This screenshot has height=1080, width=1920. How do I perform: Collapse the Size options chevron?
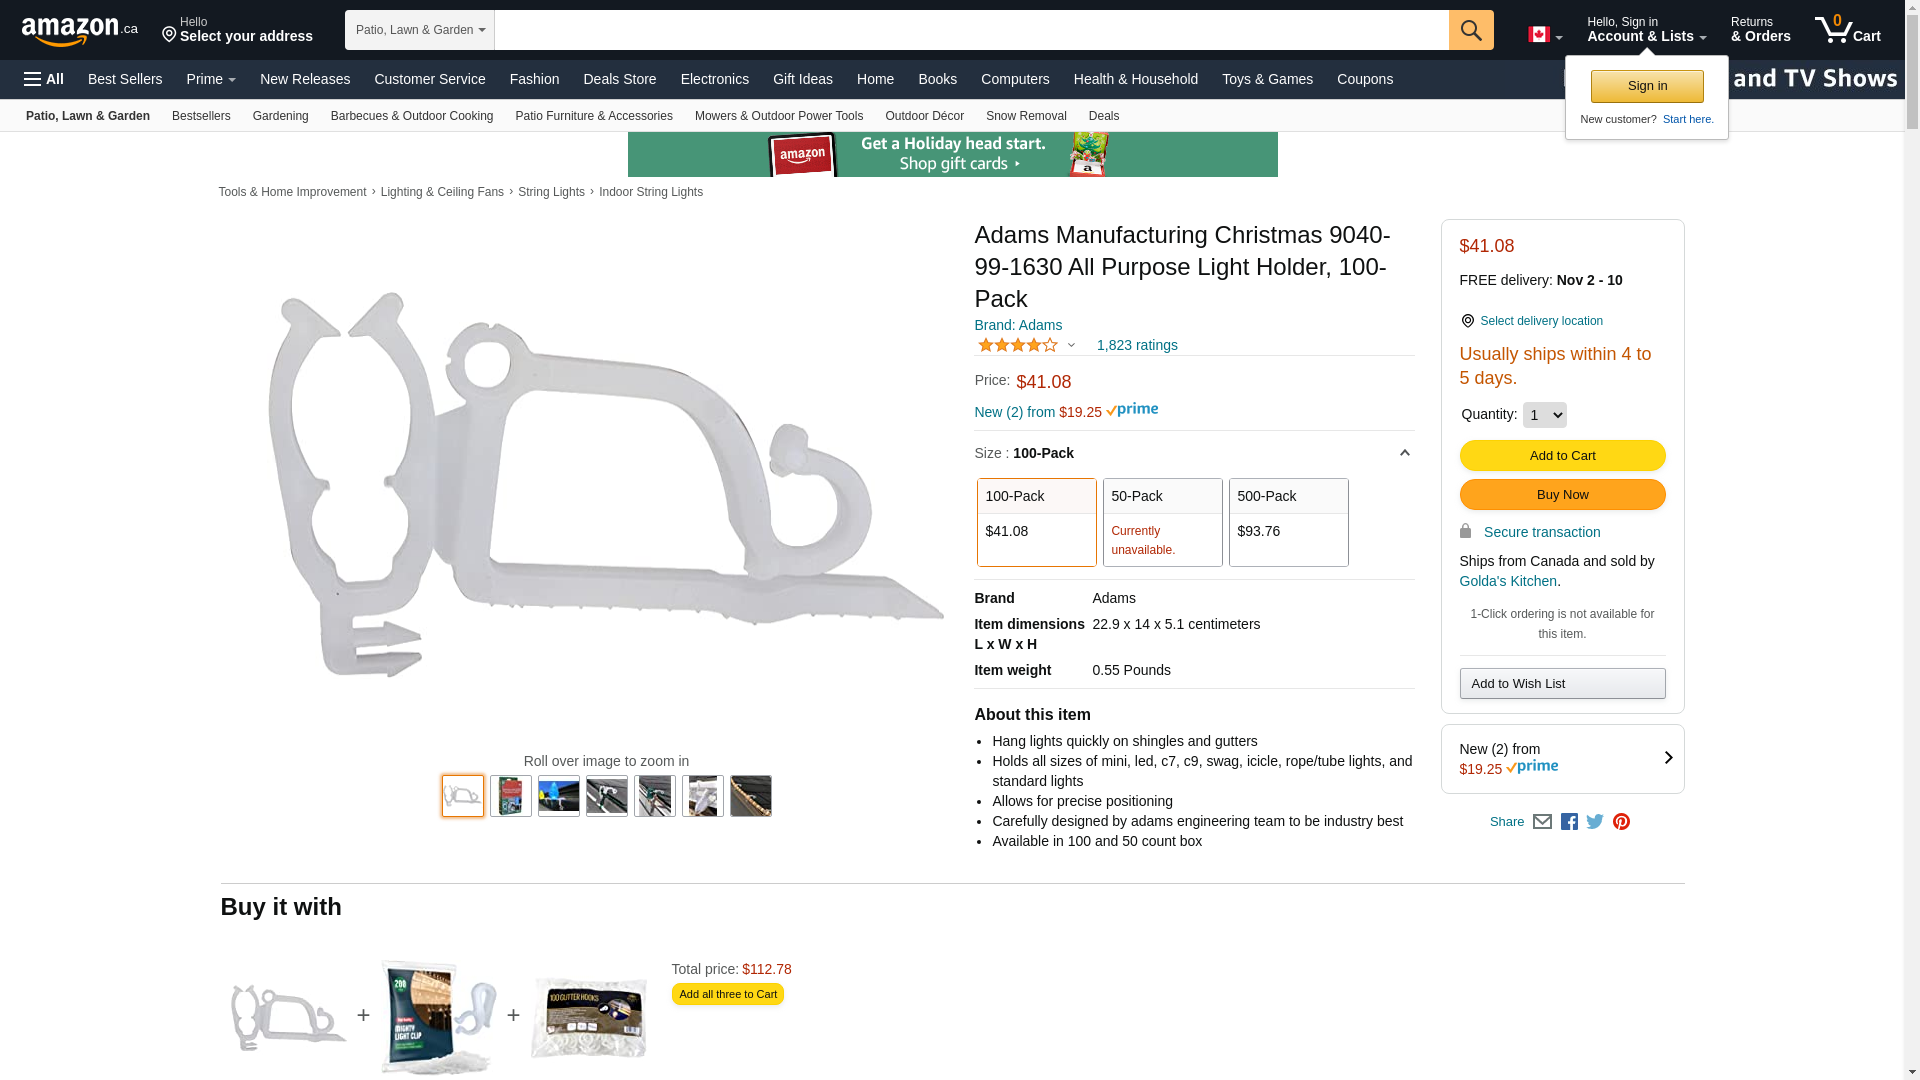[x=1404, y=453]
